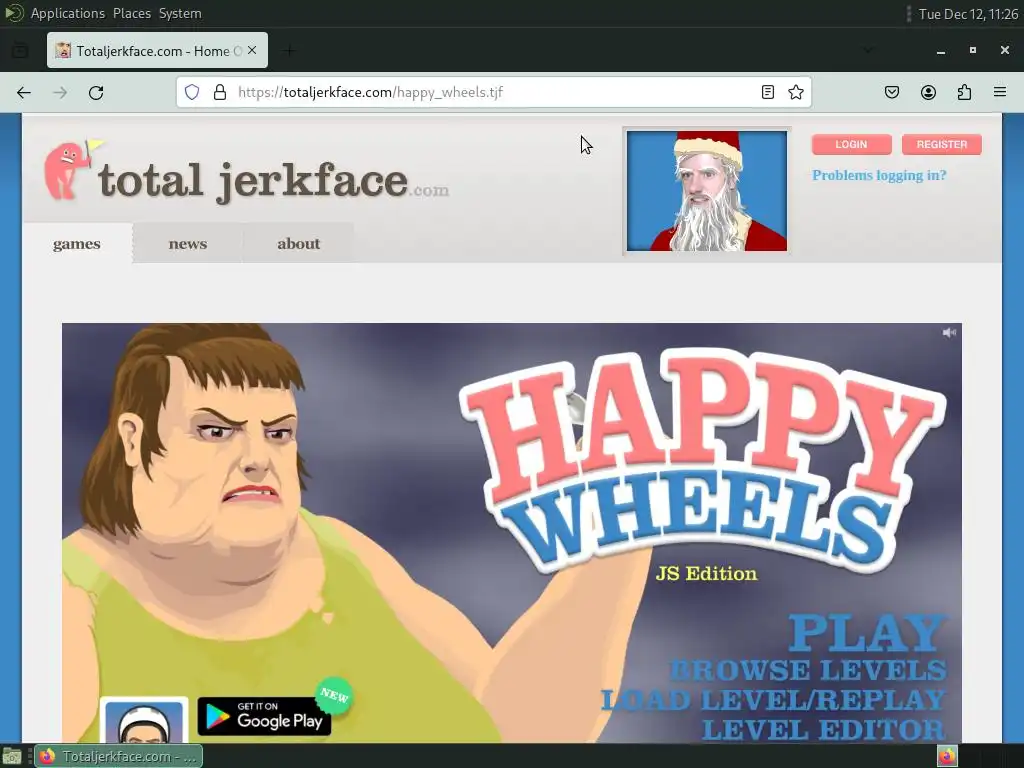Screen dimensions: 1024x768
Task: Select the Totaljerkface.com taskbar window button
Action: tap(118, 756)
